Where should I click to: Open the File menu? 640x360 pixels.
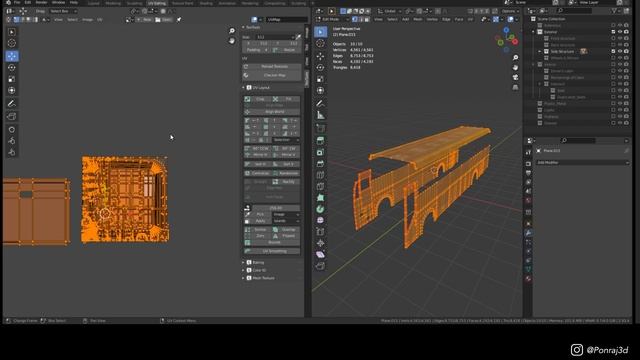click(17, 2)
